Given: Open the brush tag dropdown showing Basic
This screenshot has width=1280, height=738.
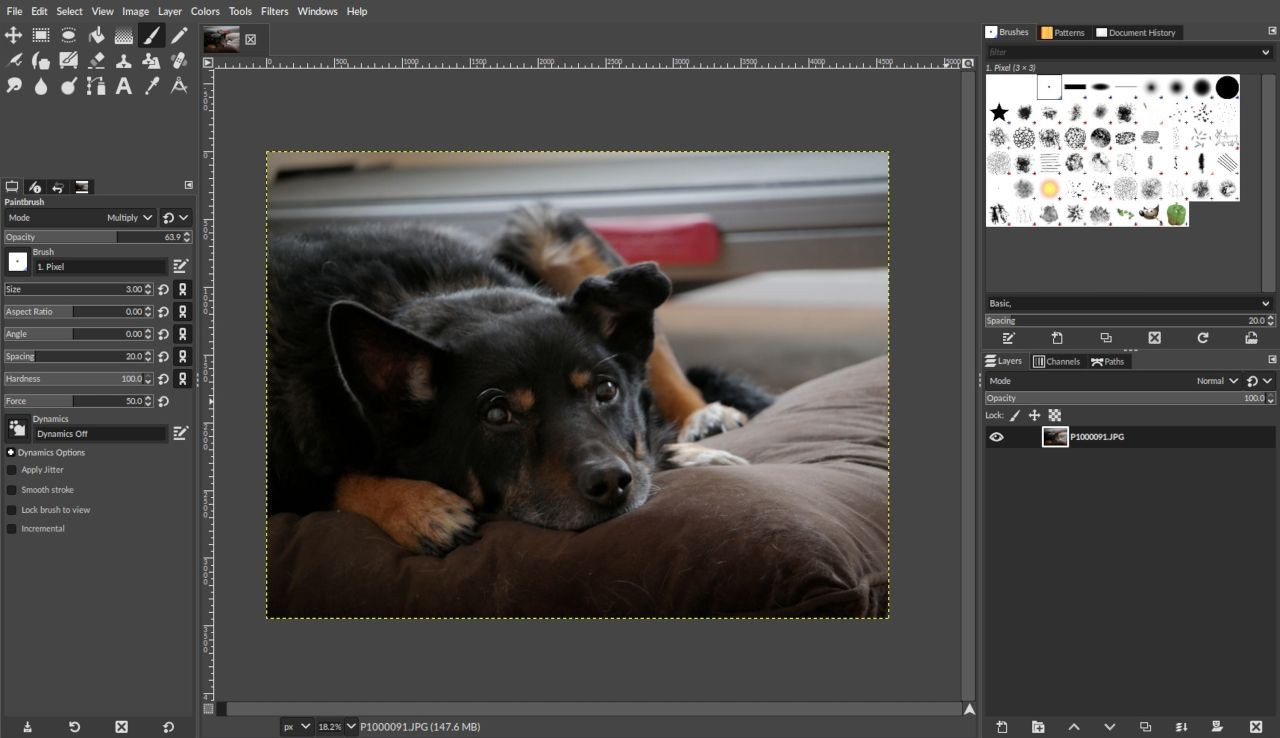Looking at the screenshot, I should click(1129, 303).
